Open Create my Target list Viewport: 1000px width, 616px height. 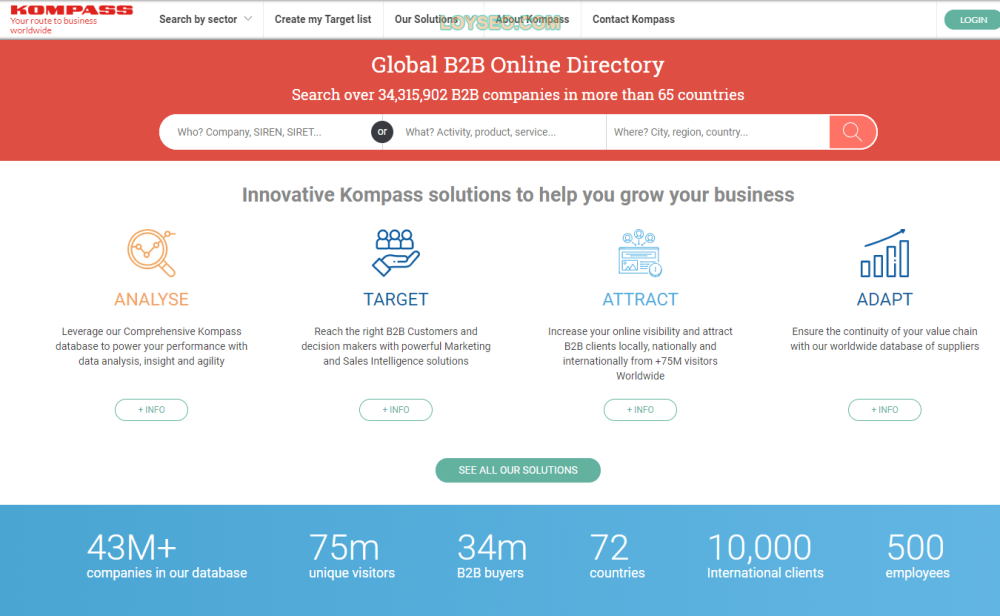pyautogui.click(x=323, y=19)
